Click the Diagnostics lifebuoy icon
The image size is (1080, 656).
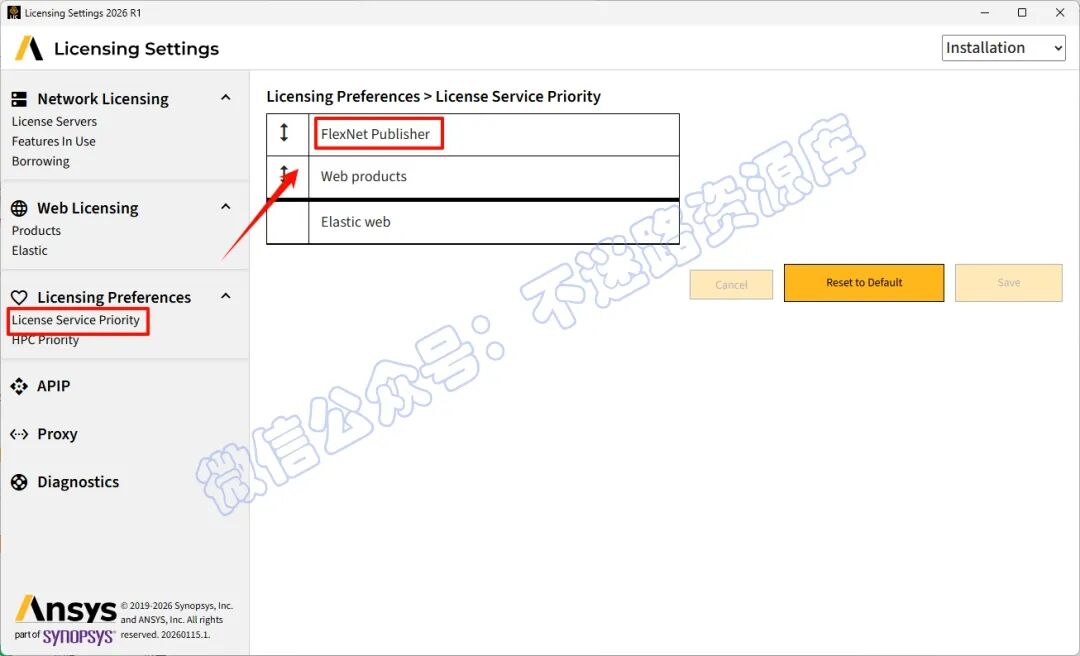point(19,482)
